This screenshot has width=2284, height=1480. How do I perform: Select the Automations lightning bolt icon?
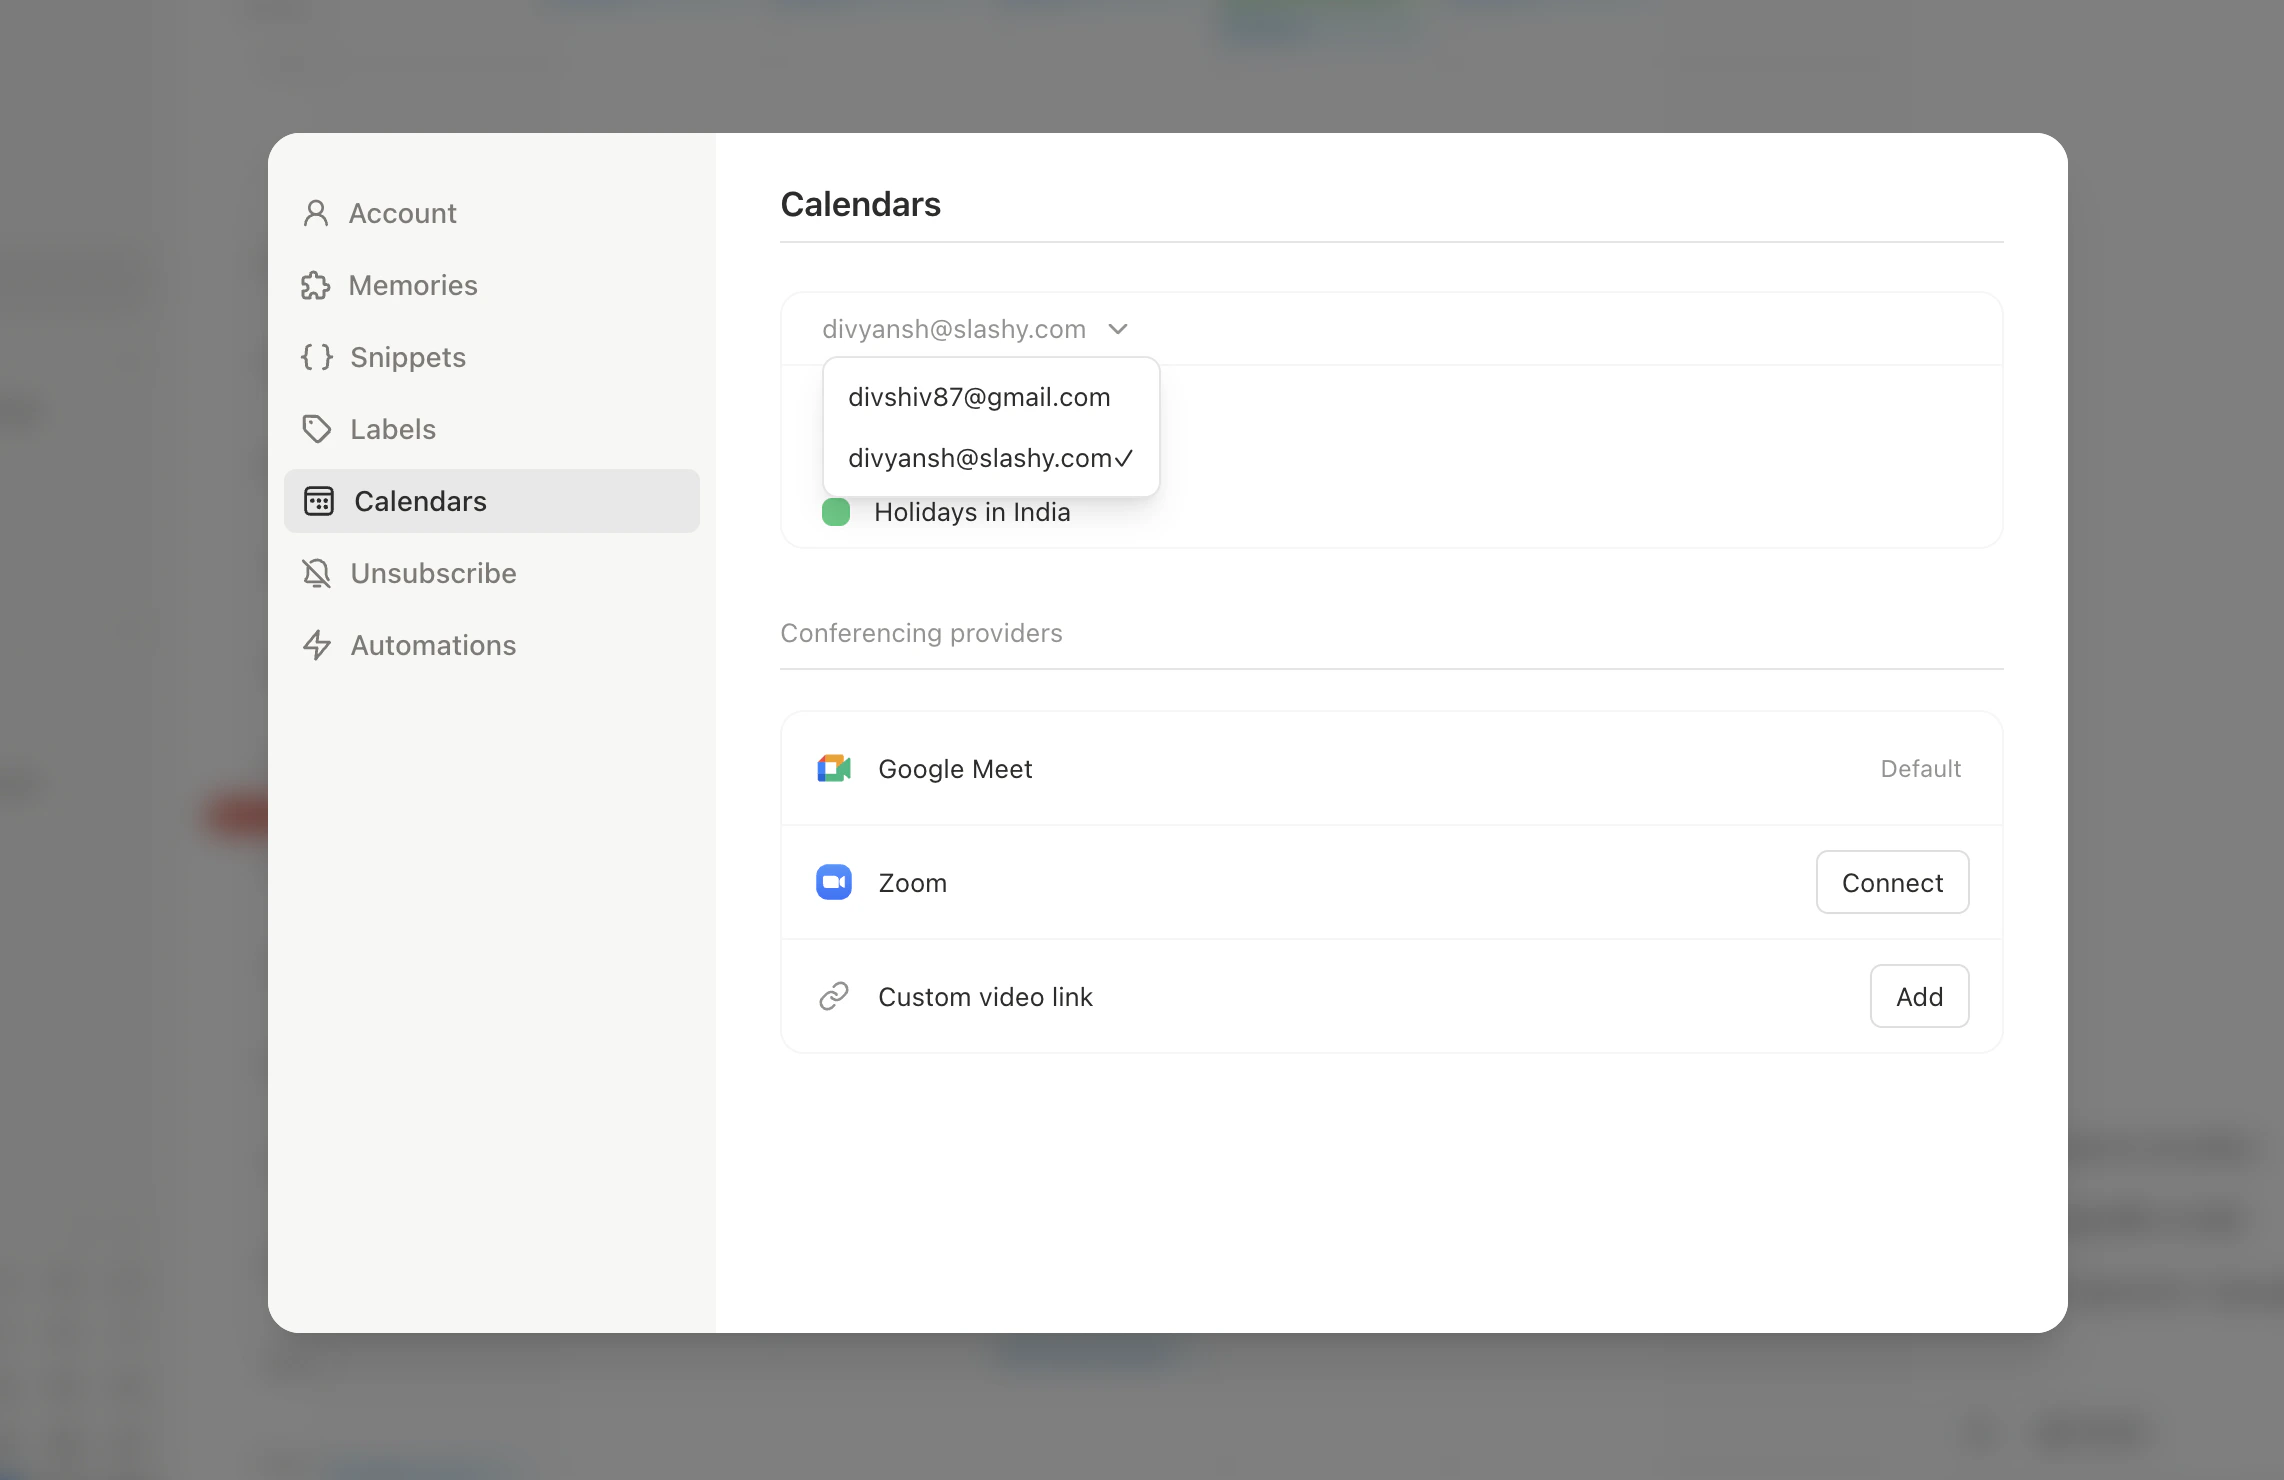coord(316,645)
